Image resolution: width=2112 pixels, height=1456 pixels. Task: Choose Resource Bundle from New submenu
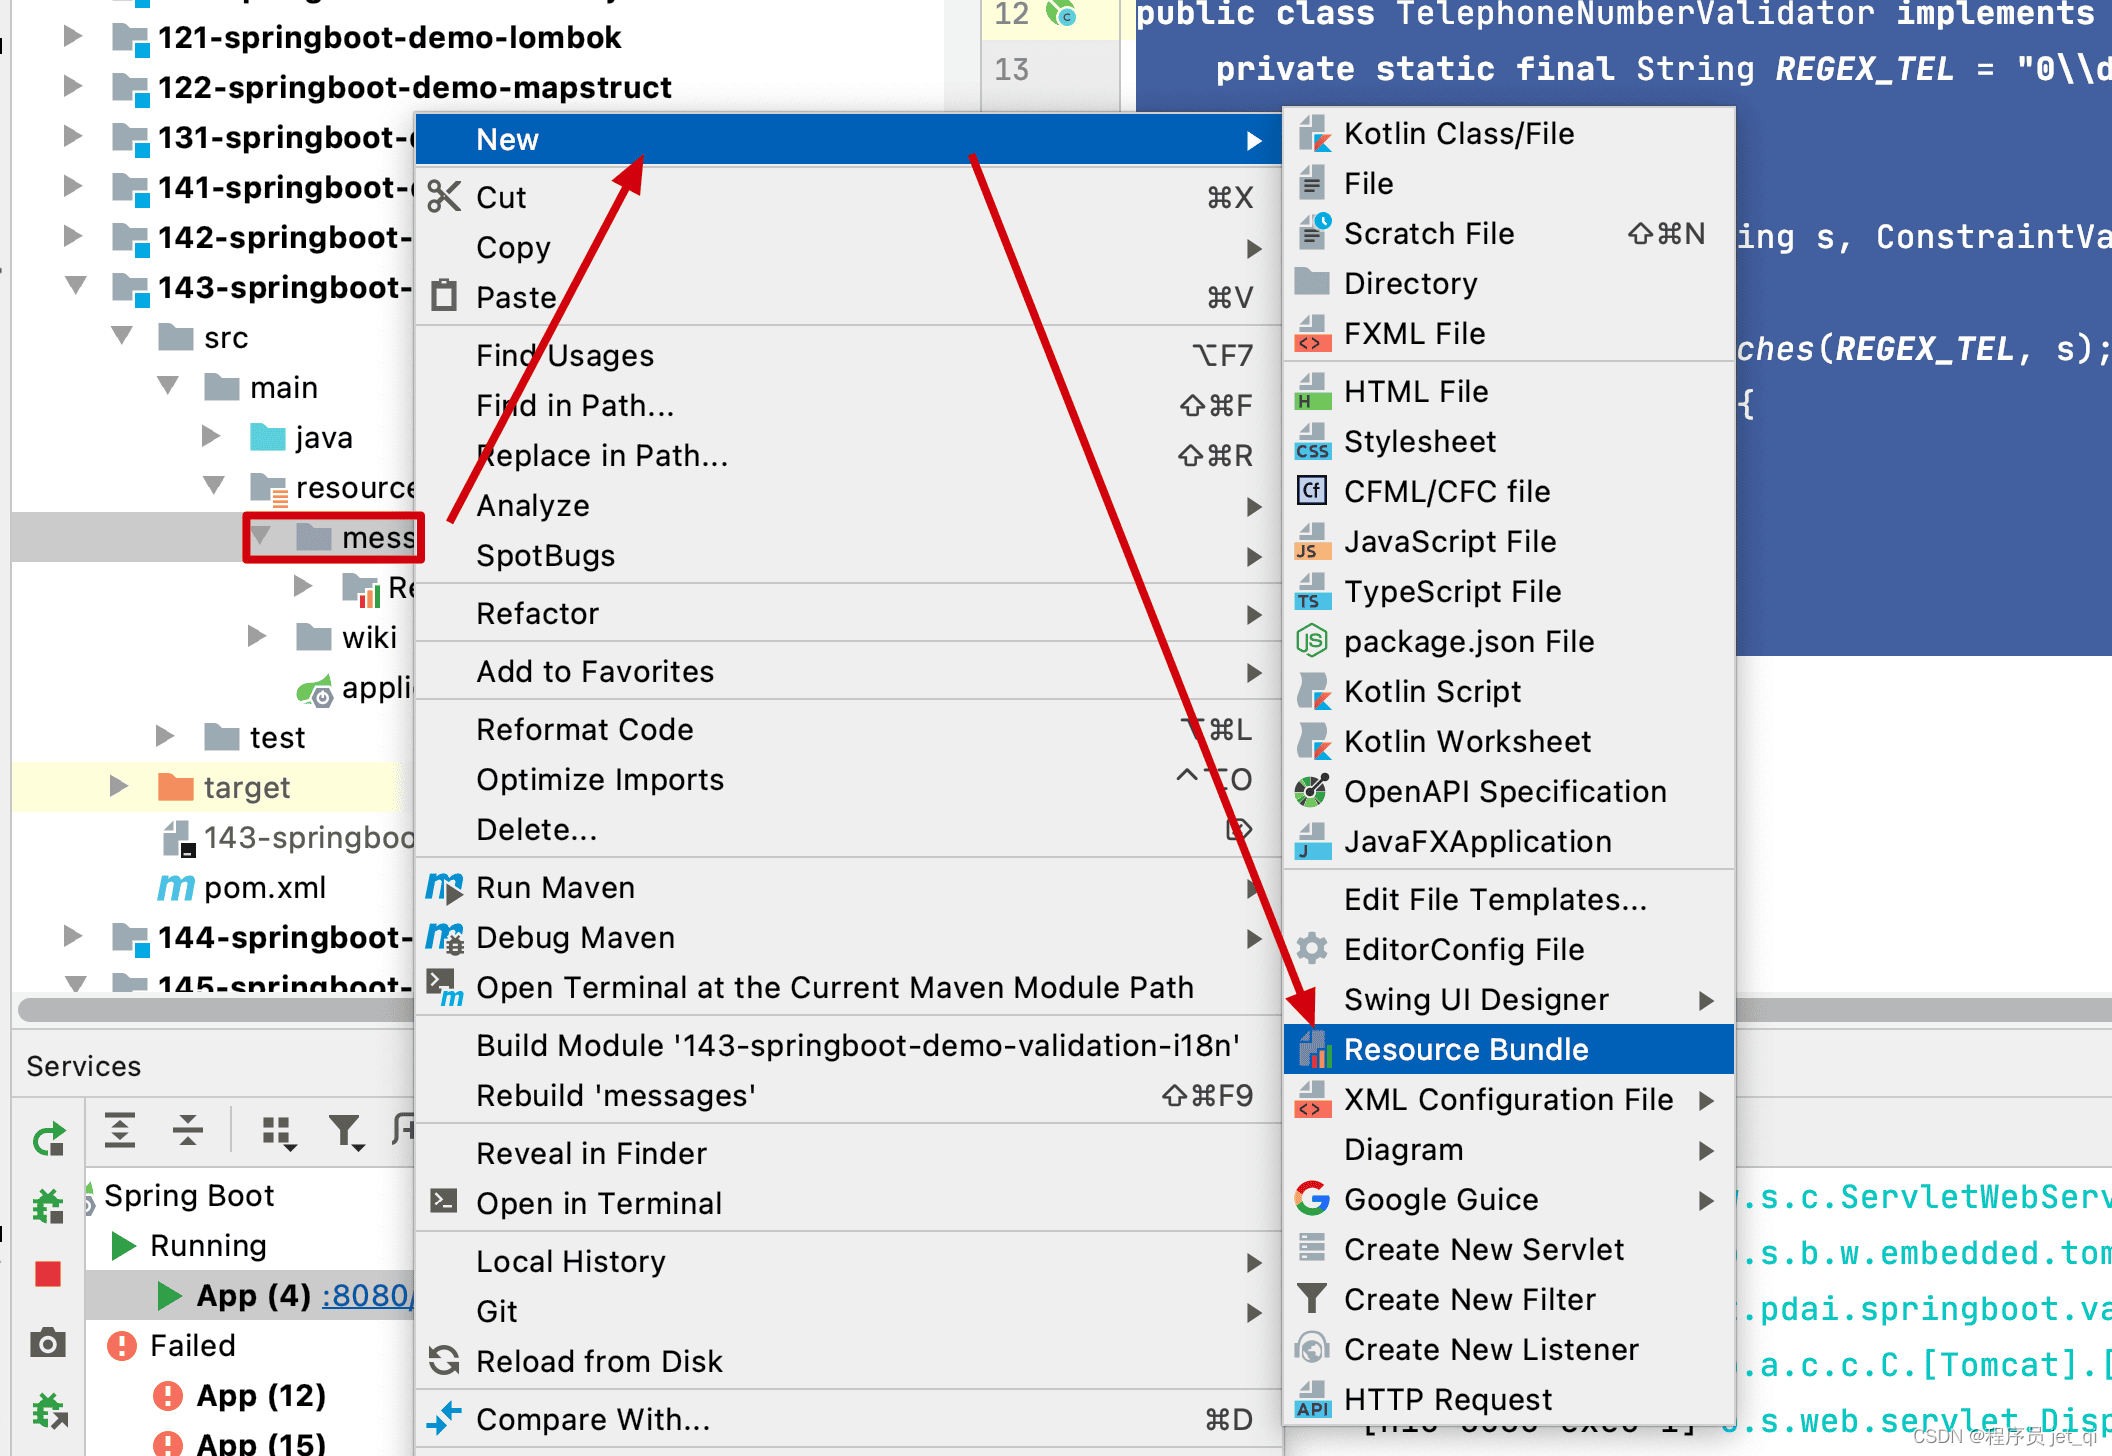click(1465, 1049)
